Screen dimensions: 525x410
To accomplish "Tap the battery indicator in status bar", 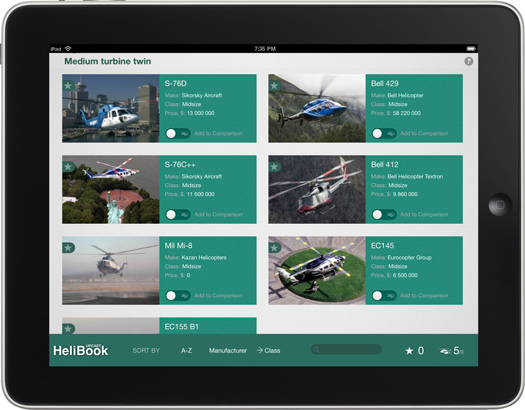I will (471, 49).
